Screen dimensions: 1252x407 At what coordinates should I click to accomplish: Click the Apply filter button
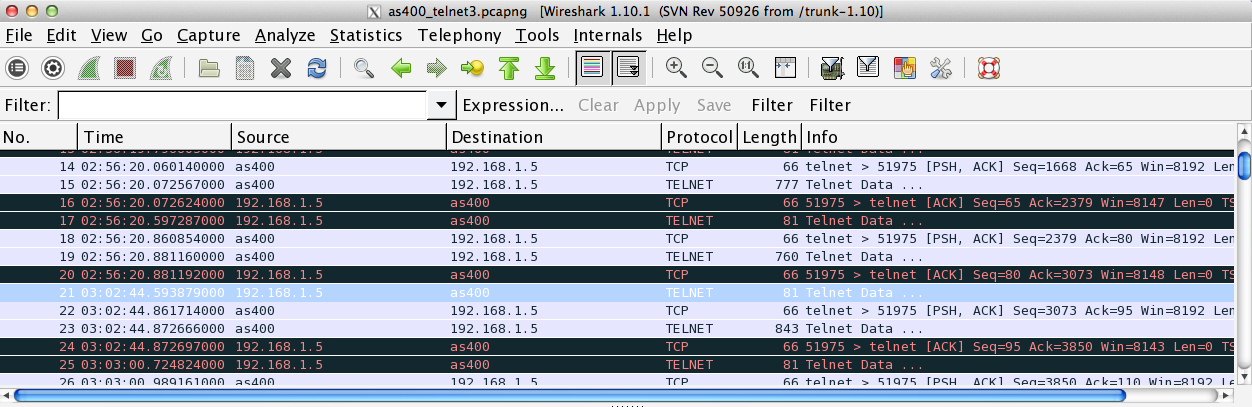[657, 105]
